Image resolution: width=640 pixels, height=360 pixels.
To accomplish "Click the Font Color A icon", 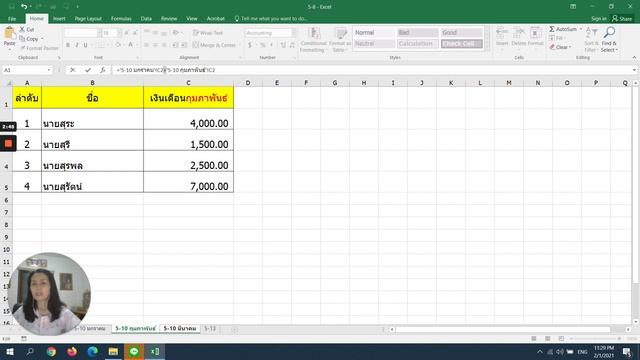I will [131, 45].
